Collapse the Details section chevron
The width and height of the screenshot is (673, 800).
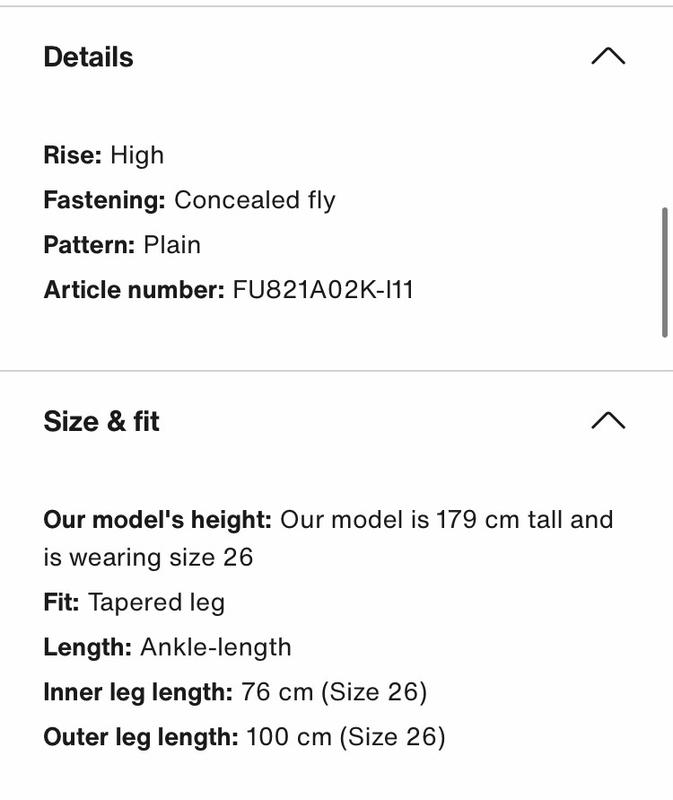pyautogui.click(x=608, y=56)
